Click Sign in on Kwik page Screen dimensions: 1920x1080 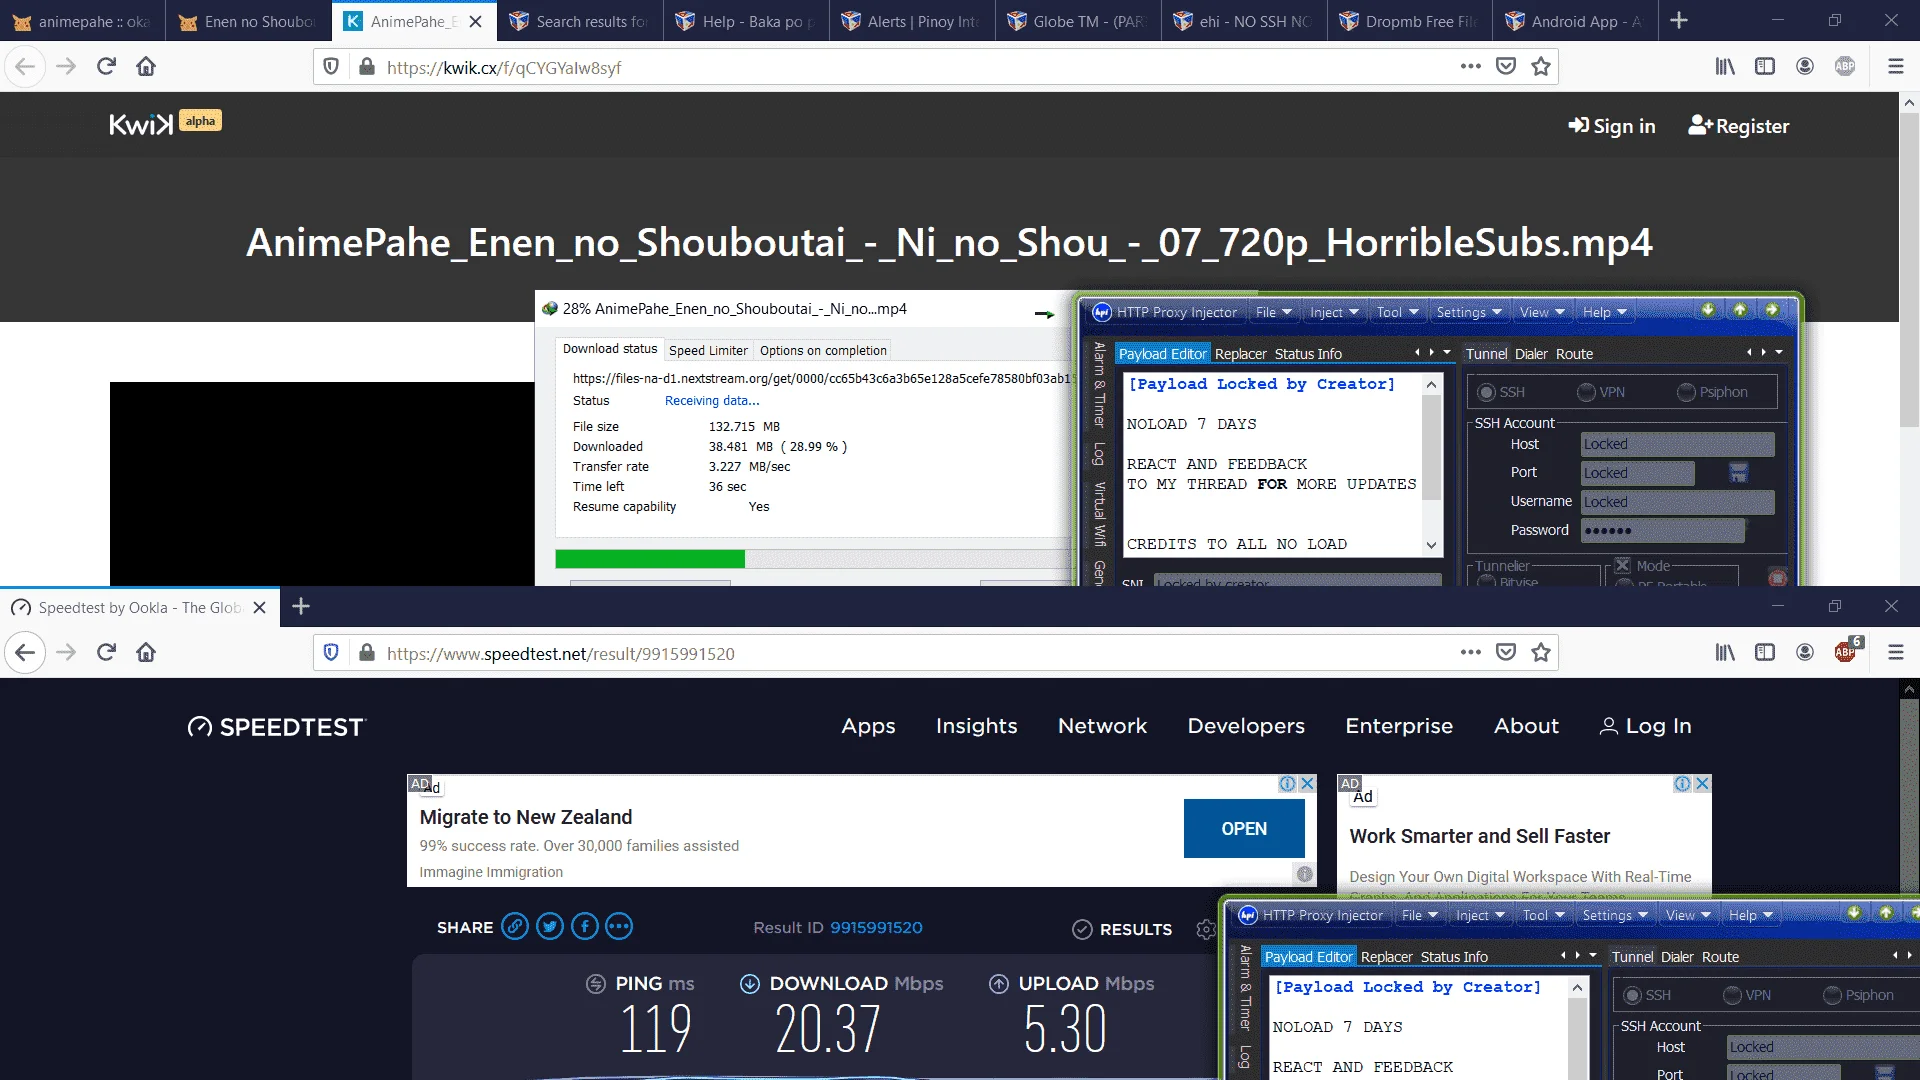(x=1611, y=126)
